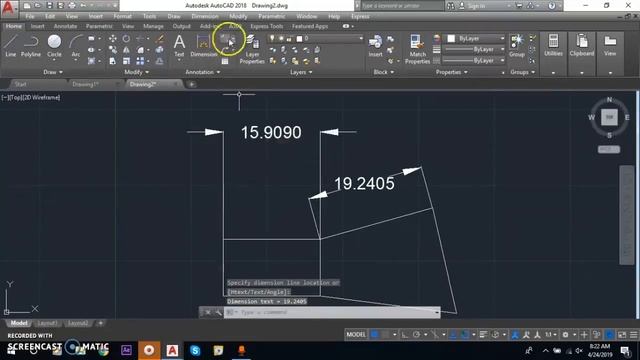This screenshot has height=360, width=640.
Task: Click the date and time in the system tray
Action: (x=600, y=351)
